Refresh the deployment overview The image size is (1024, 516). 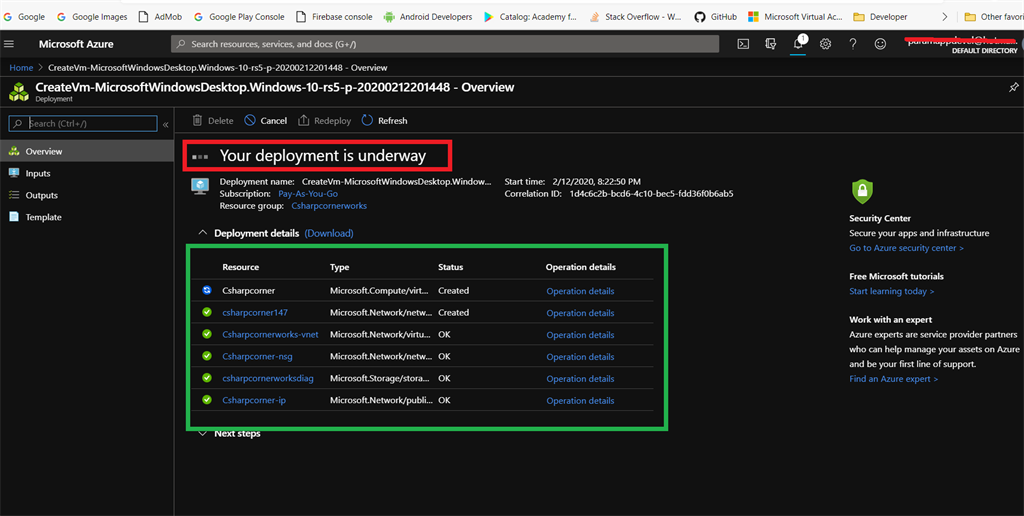tap(385, 121)
